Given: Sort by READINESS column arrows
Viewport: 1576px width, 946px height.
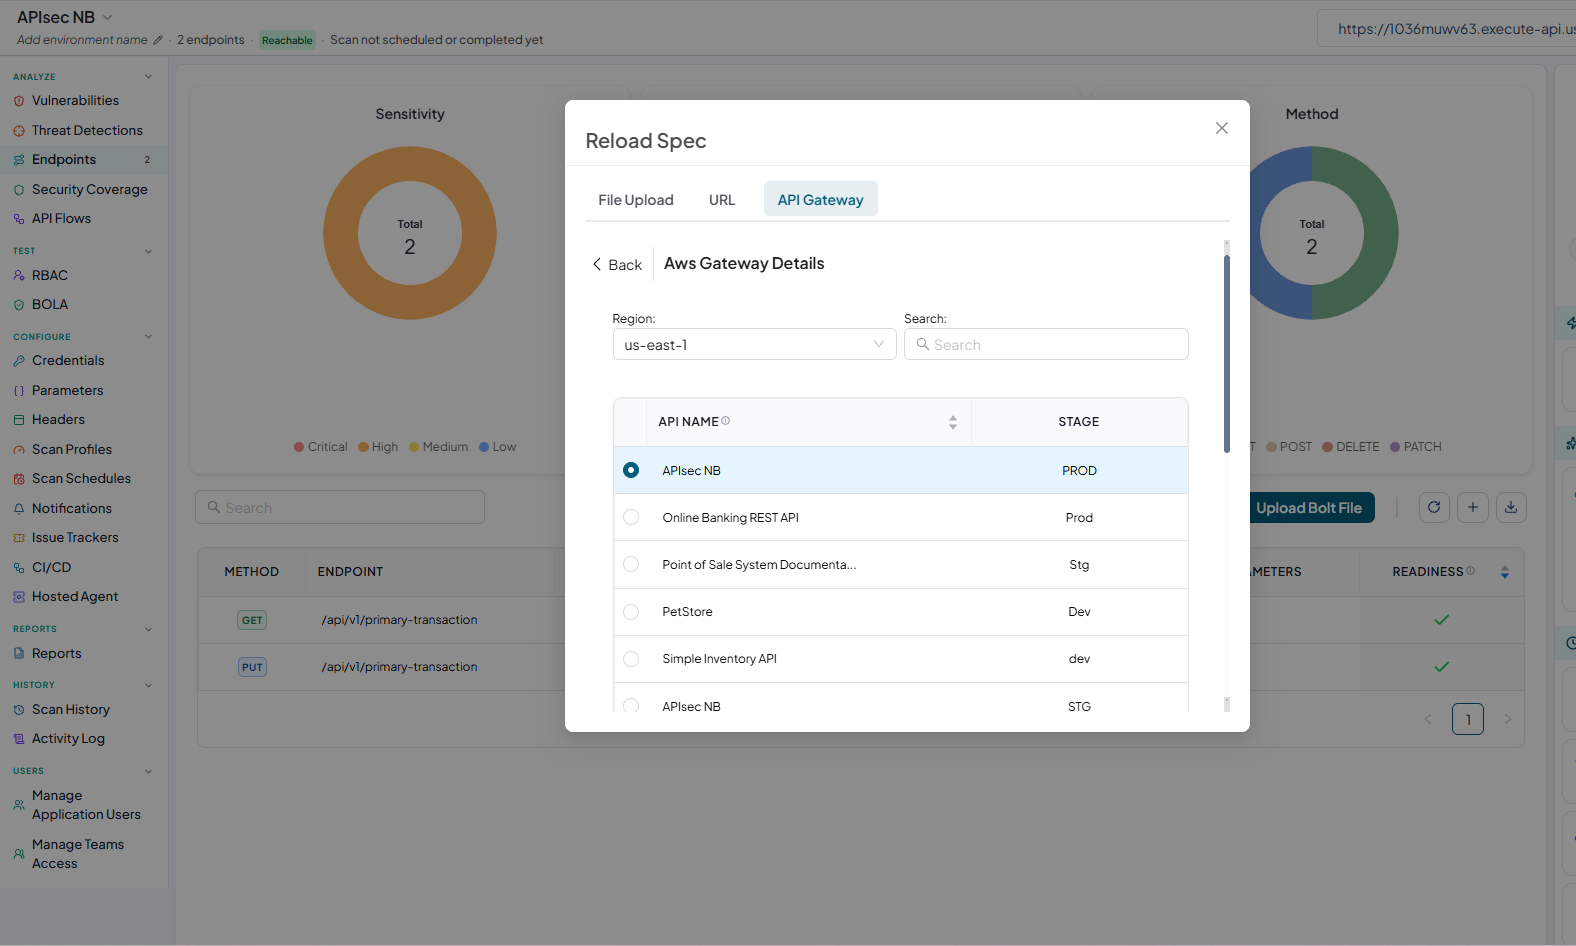Looking at the screenshot, I should [1505, 572].
